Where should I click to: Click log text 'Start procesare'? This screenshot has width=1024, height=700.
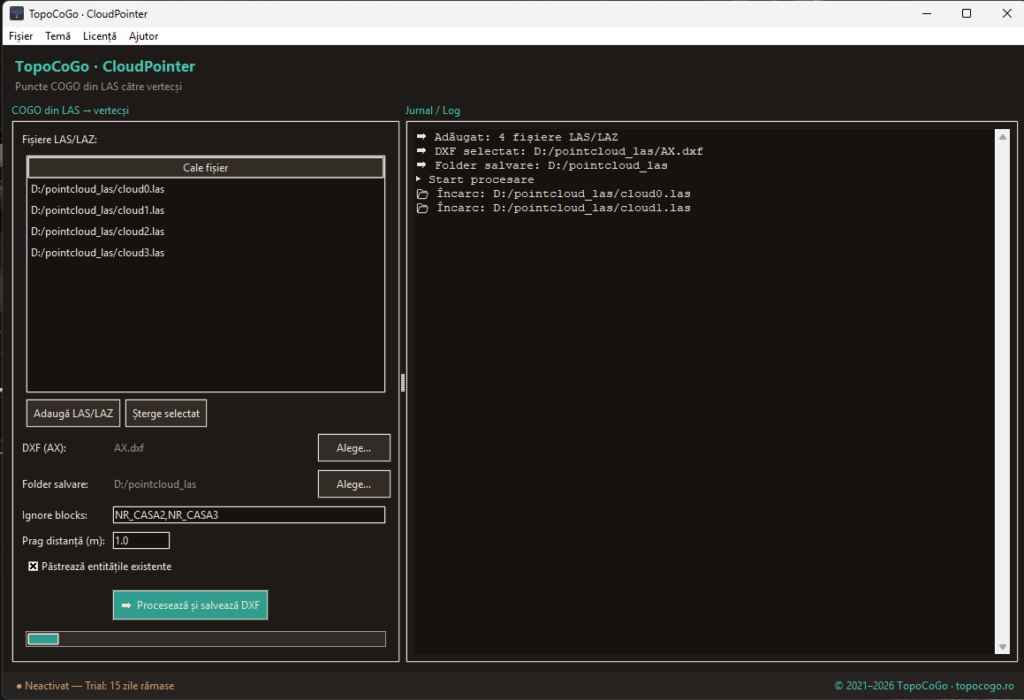[481, 180]
